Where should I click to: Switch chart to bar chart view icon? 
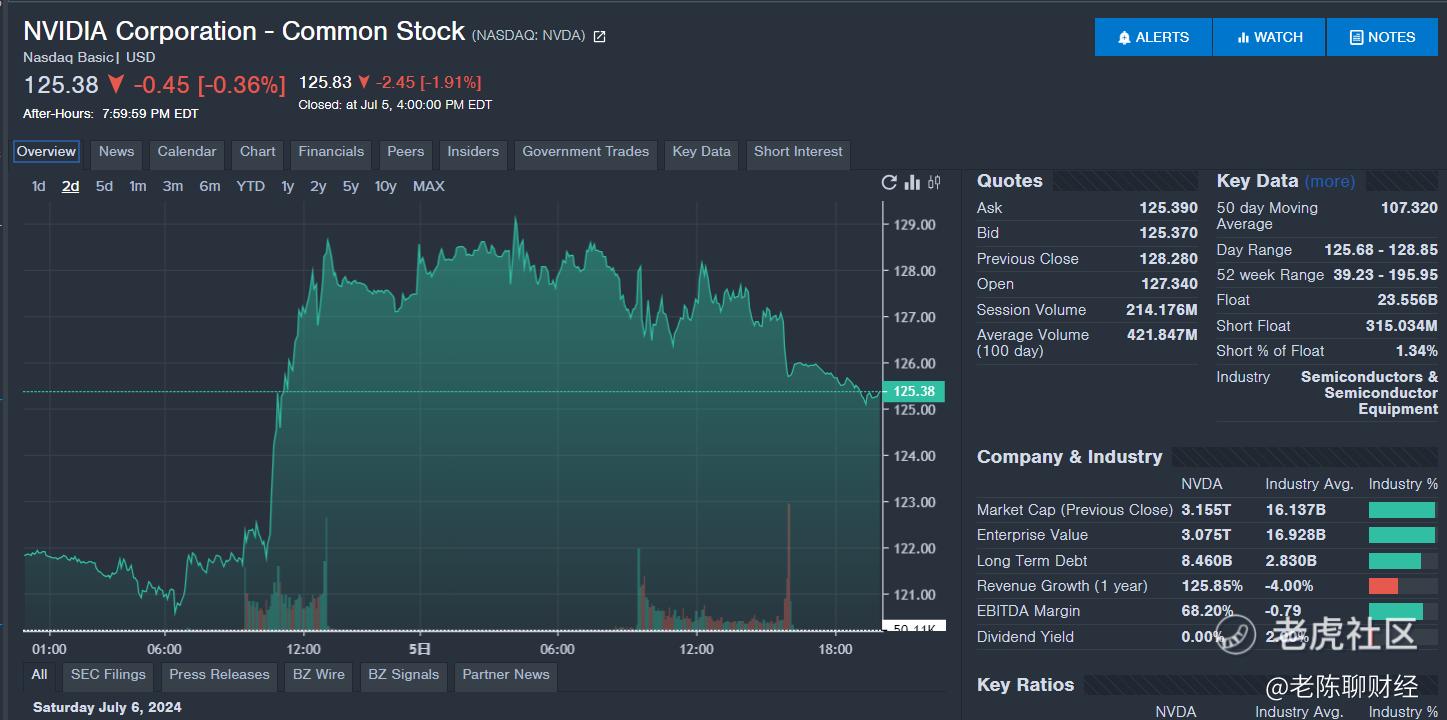pos(912,182)
